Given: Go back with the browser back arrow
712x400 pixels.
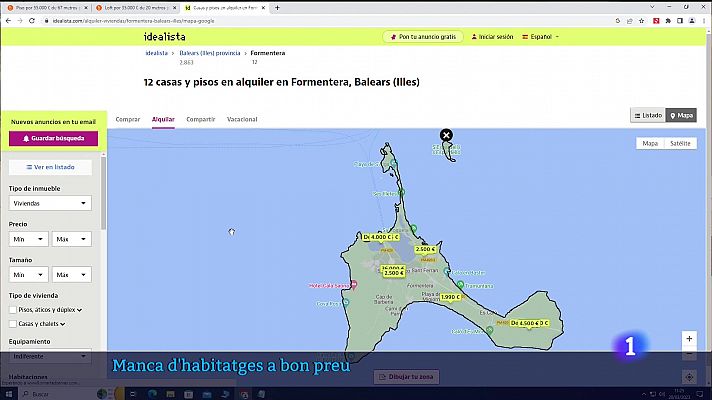Looking at the screenshot, I should coord(8,21).
